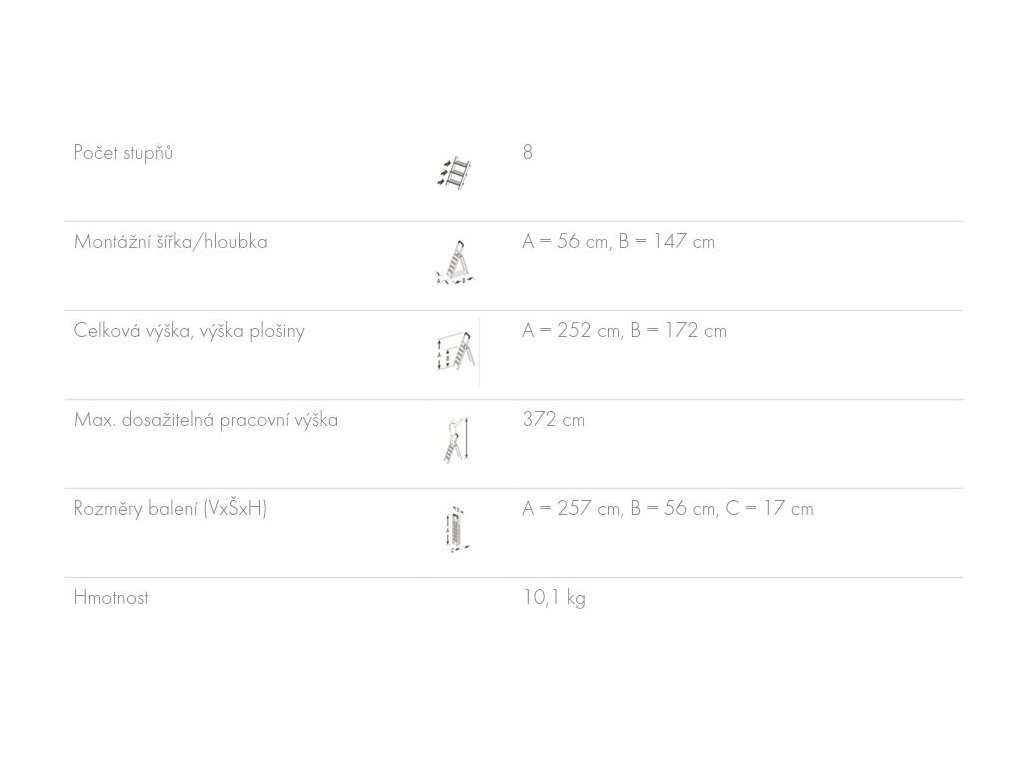Select the 'Počet stupňů' label
The width and height of the screenshot is (1024, 768).
pos(123,153)
